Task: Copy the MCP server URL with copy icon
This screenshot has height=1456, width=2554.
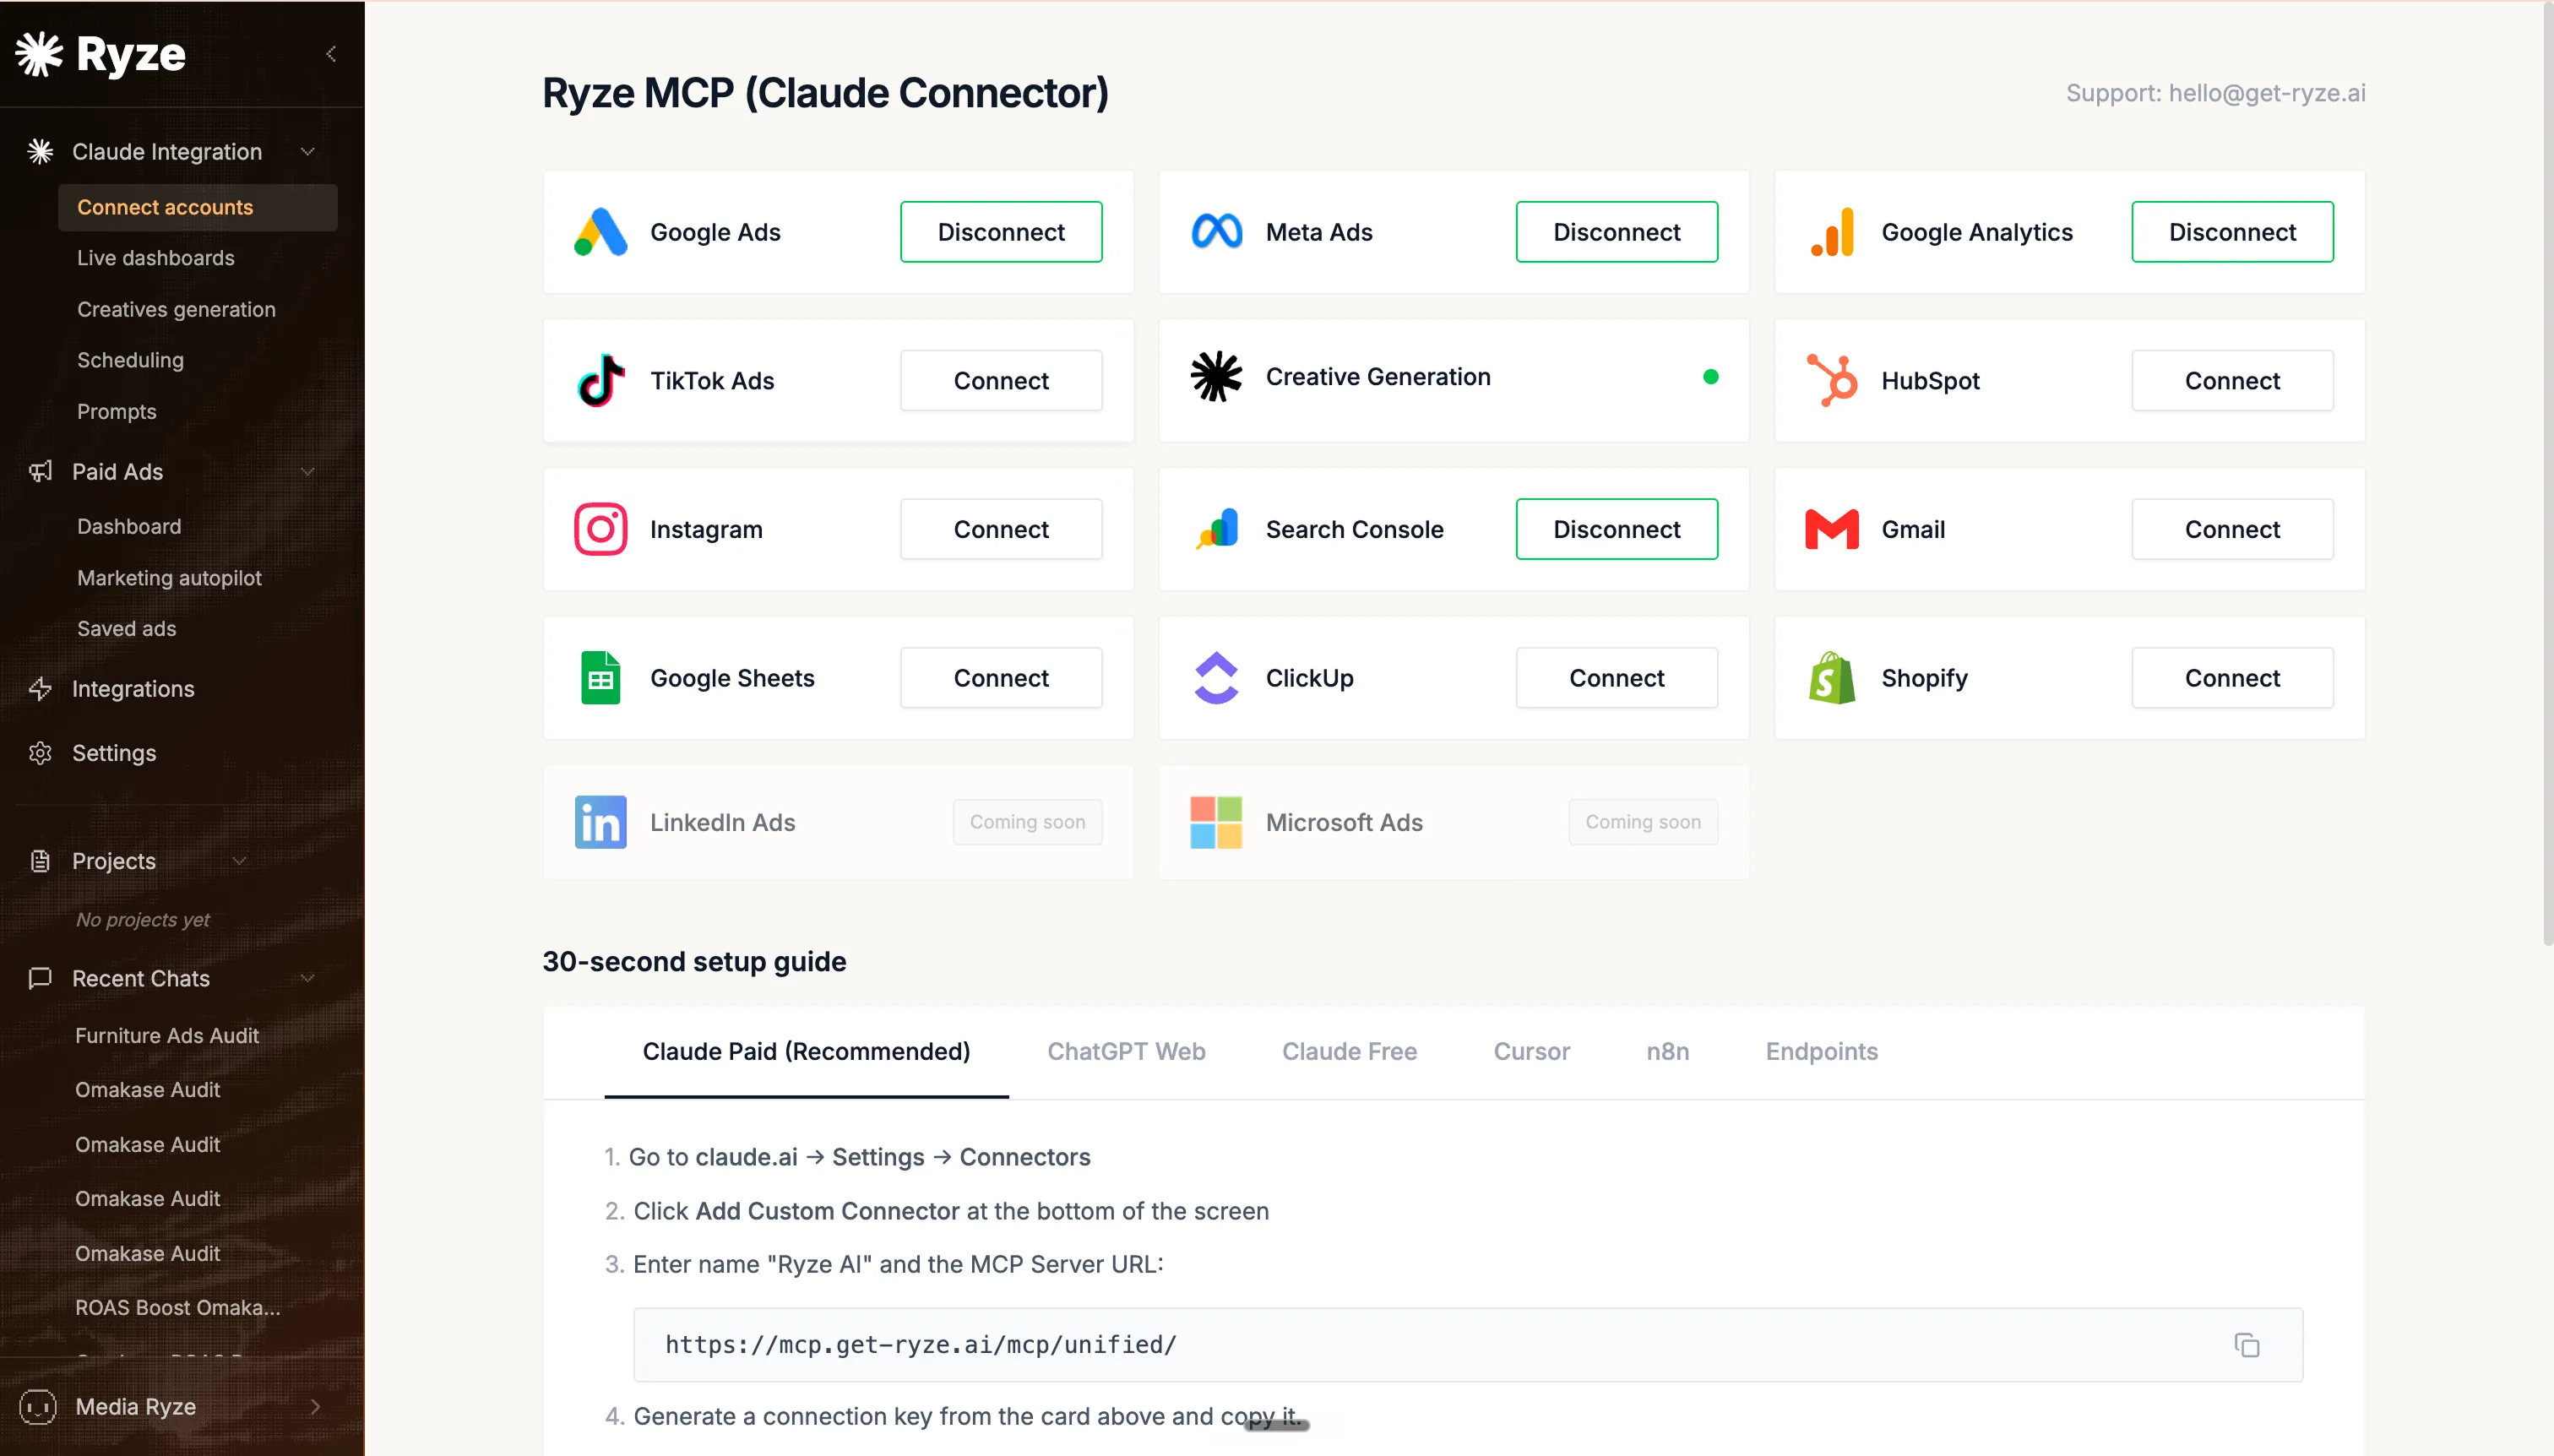Action: click(2246, 1345)
